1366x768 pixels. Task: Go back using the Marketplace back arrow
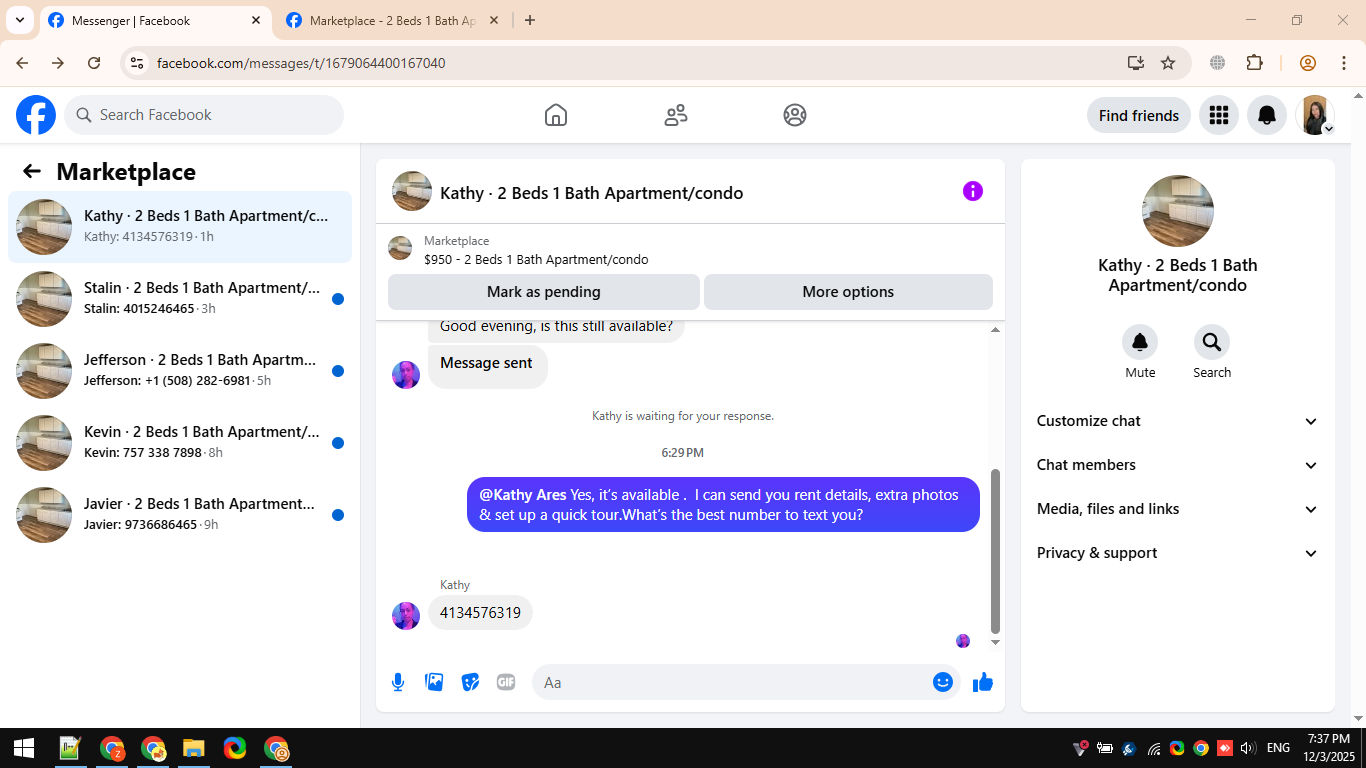point(32,171)
